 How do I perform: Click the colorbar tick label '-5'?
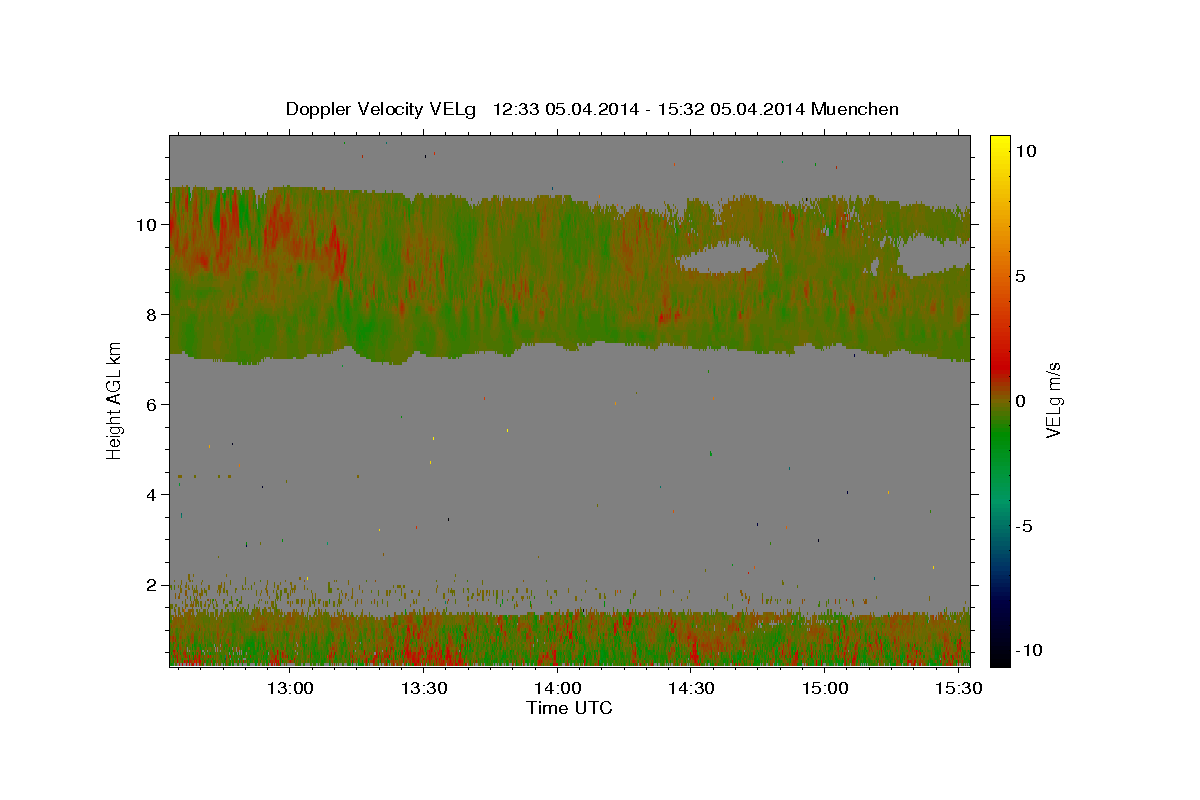[x=1024, y=526]
